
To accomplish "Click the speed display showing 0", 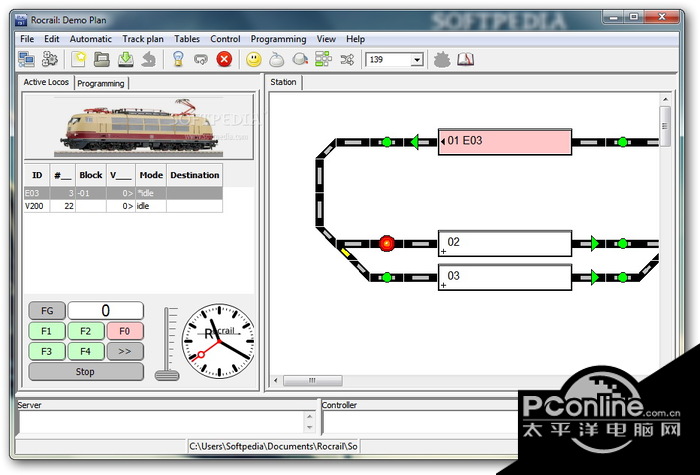I will [x=105, y=311].
